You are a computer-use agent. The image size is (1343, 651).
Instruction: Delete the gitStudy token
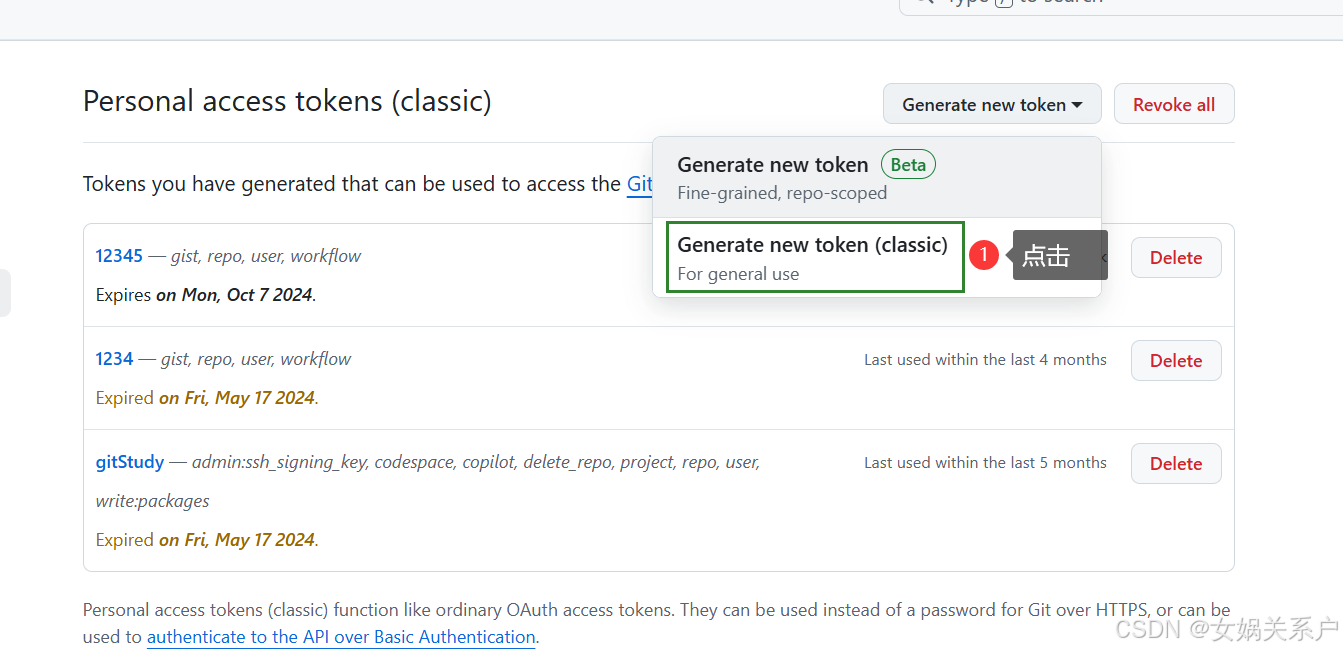click(1176, 463)
